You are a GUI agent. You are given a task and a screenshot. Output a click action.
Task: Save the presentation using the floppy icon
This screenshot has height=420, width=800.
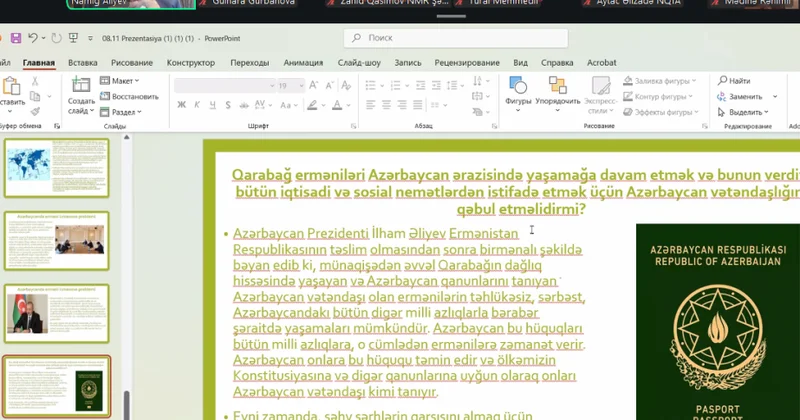(16, 38)
